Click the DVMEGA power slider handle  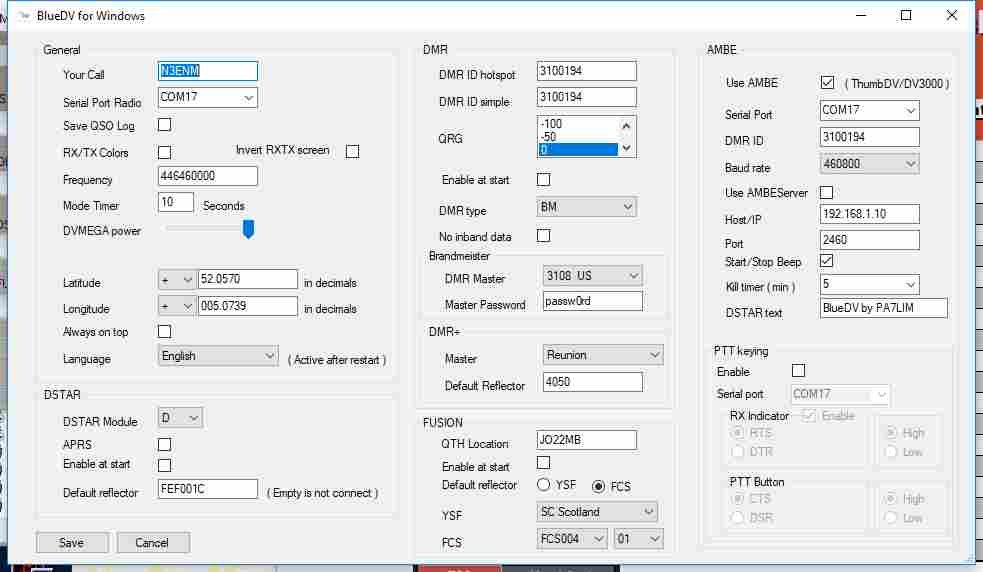coord(248,230)
